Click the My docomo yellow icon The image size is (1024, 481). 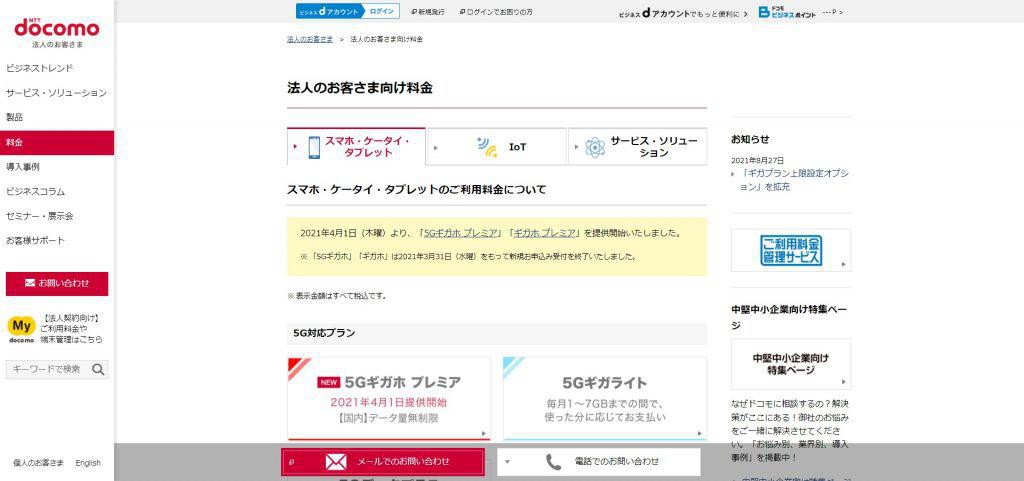click(x=21, y=329)
